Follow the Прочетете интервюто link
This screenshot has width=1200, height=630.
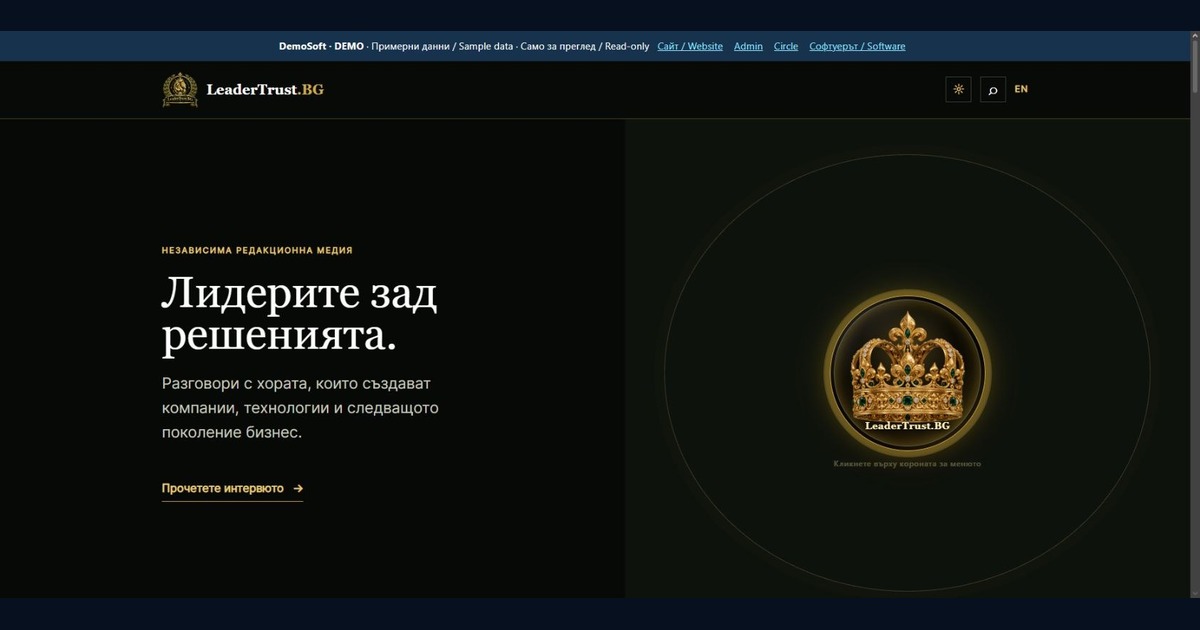(x=232, y=489)
